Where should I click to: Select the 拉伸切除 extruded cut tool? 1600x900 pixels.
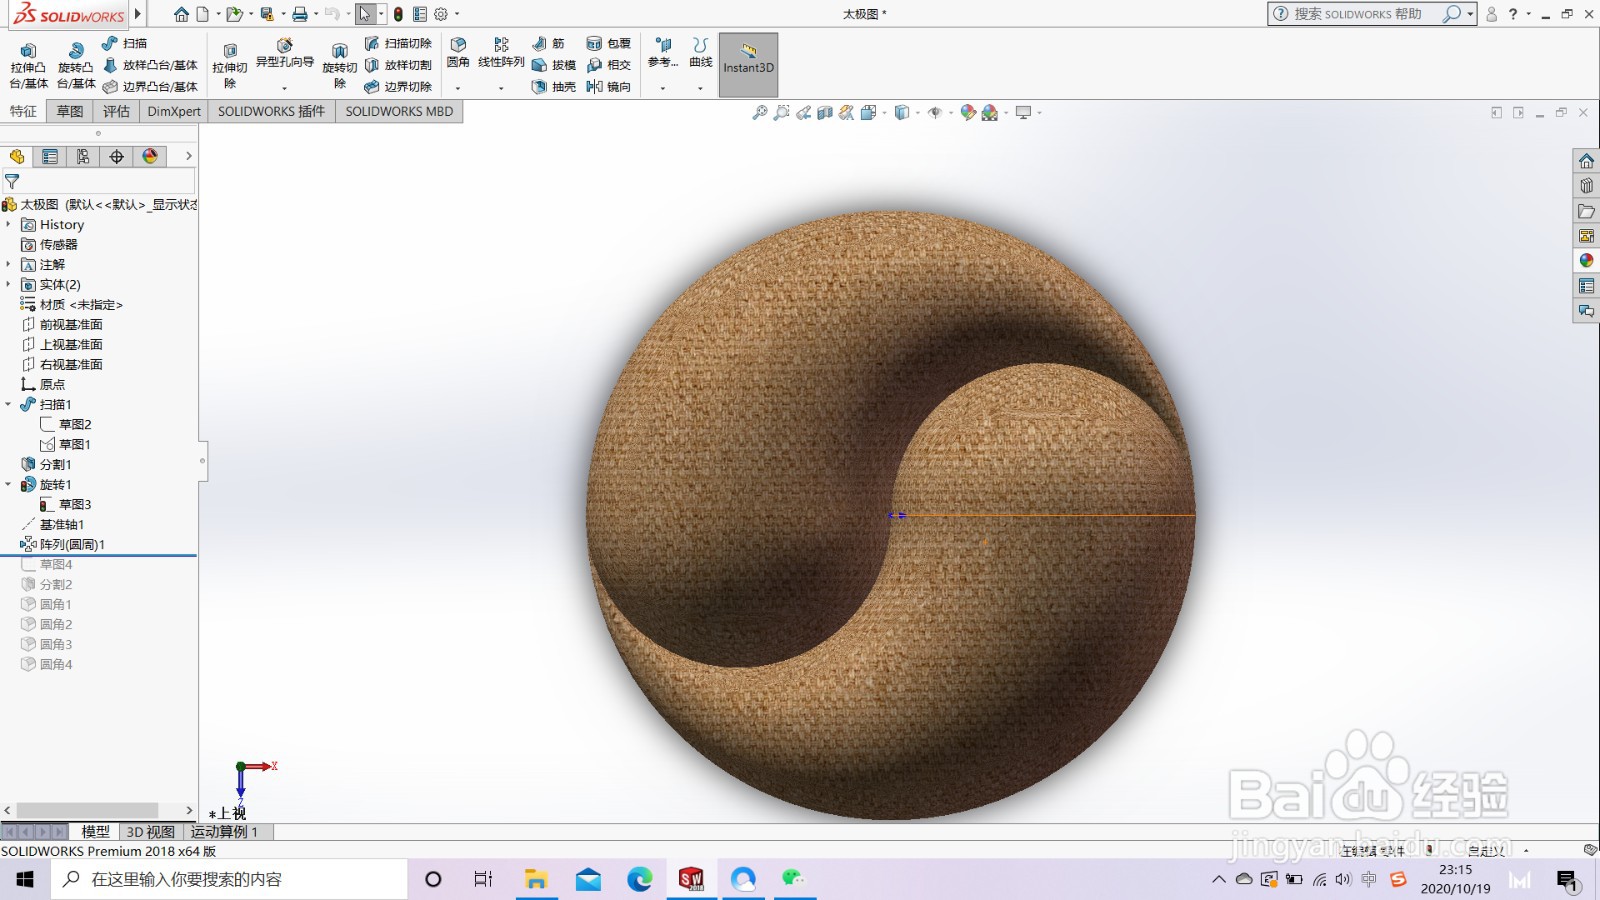coord(230,66)
